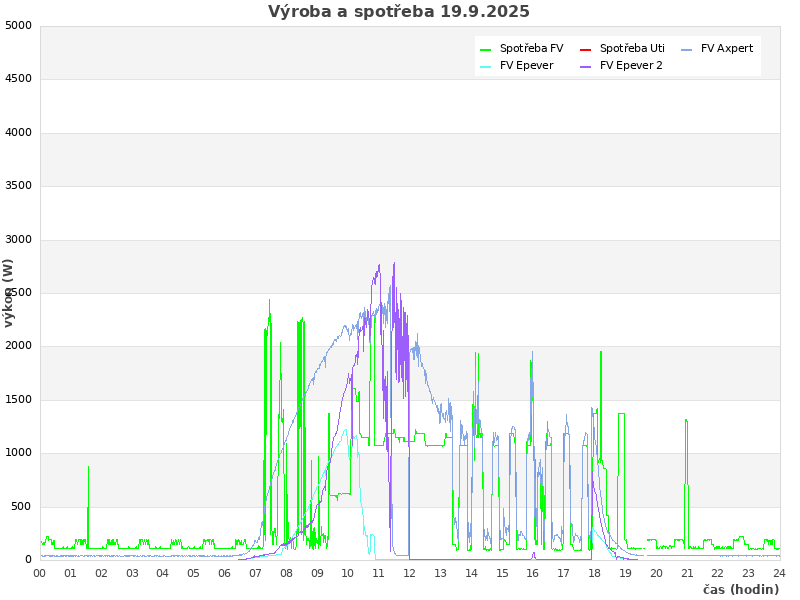Click the 3000 value on the y-axis
Viewport: 800px width, 600px height.
pyautogui.click(x=18, y=239)
